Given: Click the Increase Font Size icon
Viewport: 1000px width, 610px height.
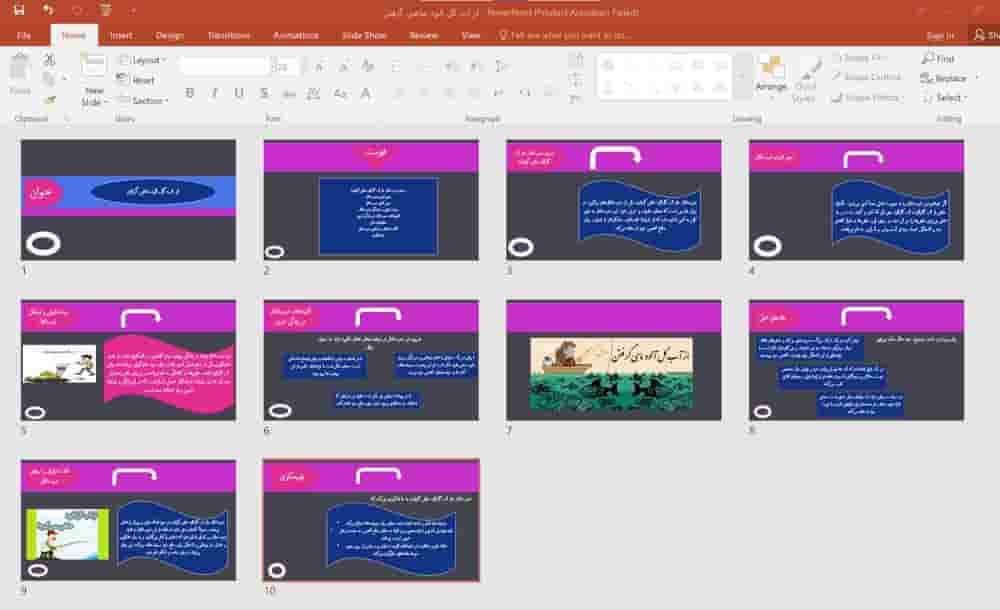Looking at the screenshot, I should [320, 66].
